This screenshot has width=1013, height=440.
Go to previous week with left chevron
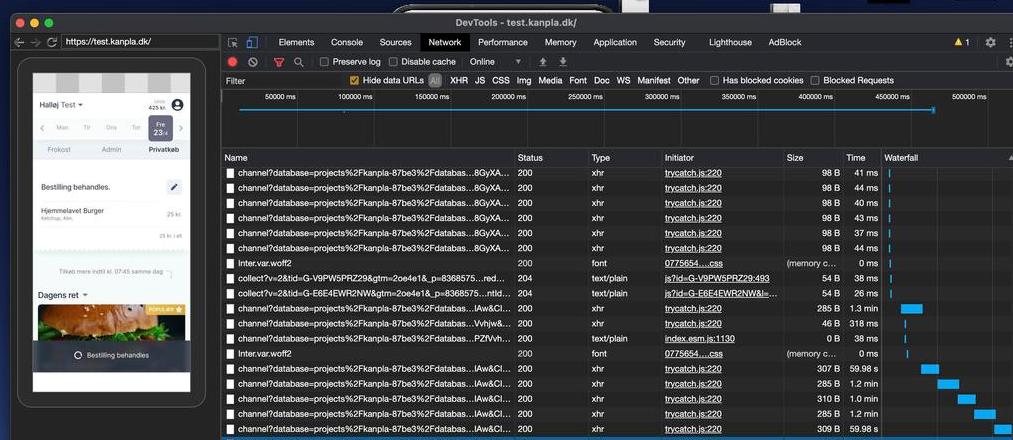click(42, 128)
